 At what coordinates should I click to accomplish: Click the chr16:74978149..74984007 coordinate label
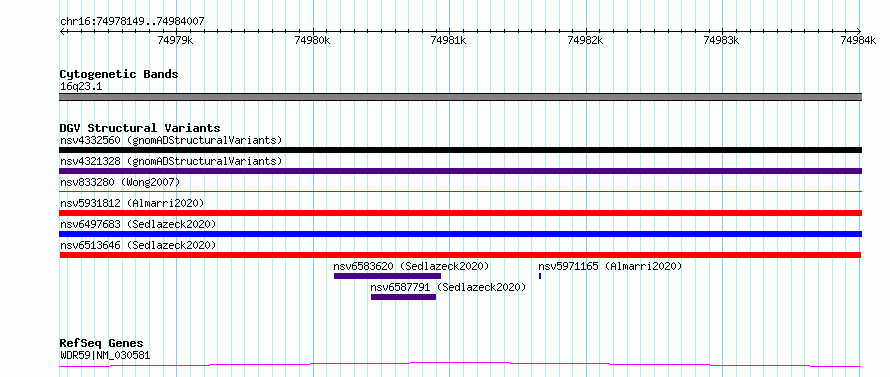(x=132, y=22)
